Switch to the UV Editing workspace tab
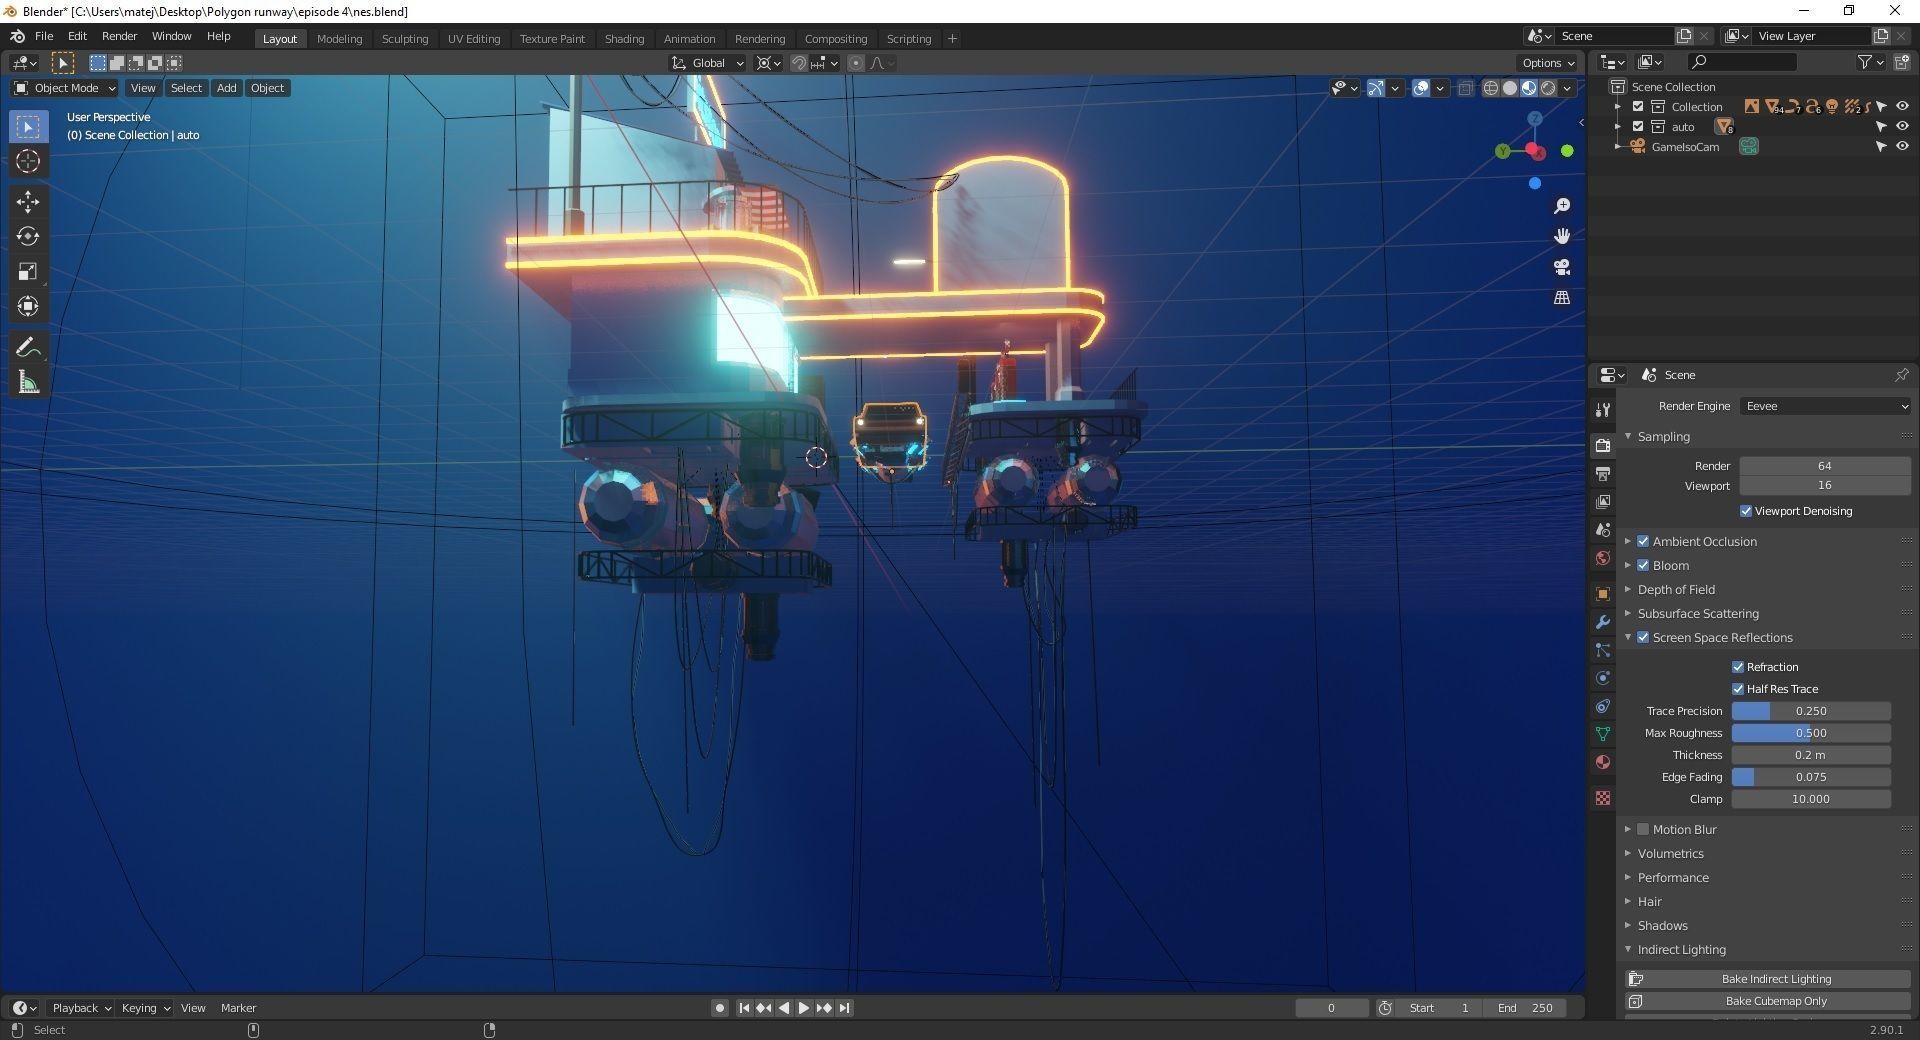This screenshot has height=1040, width=1920. 474,39
